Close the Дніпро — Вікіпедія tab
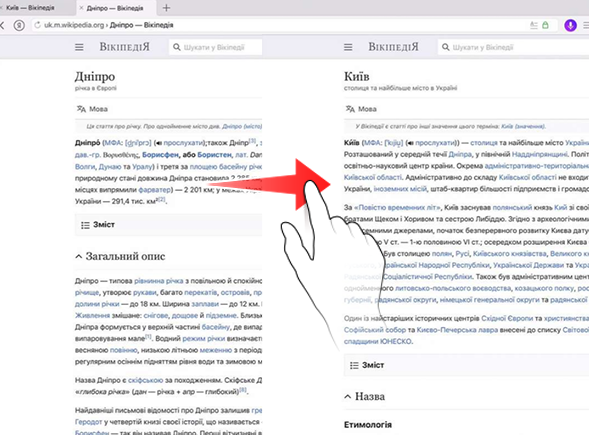The image size is (589, 435). coord(81,8)
